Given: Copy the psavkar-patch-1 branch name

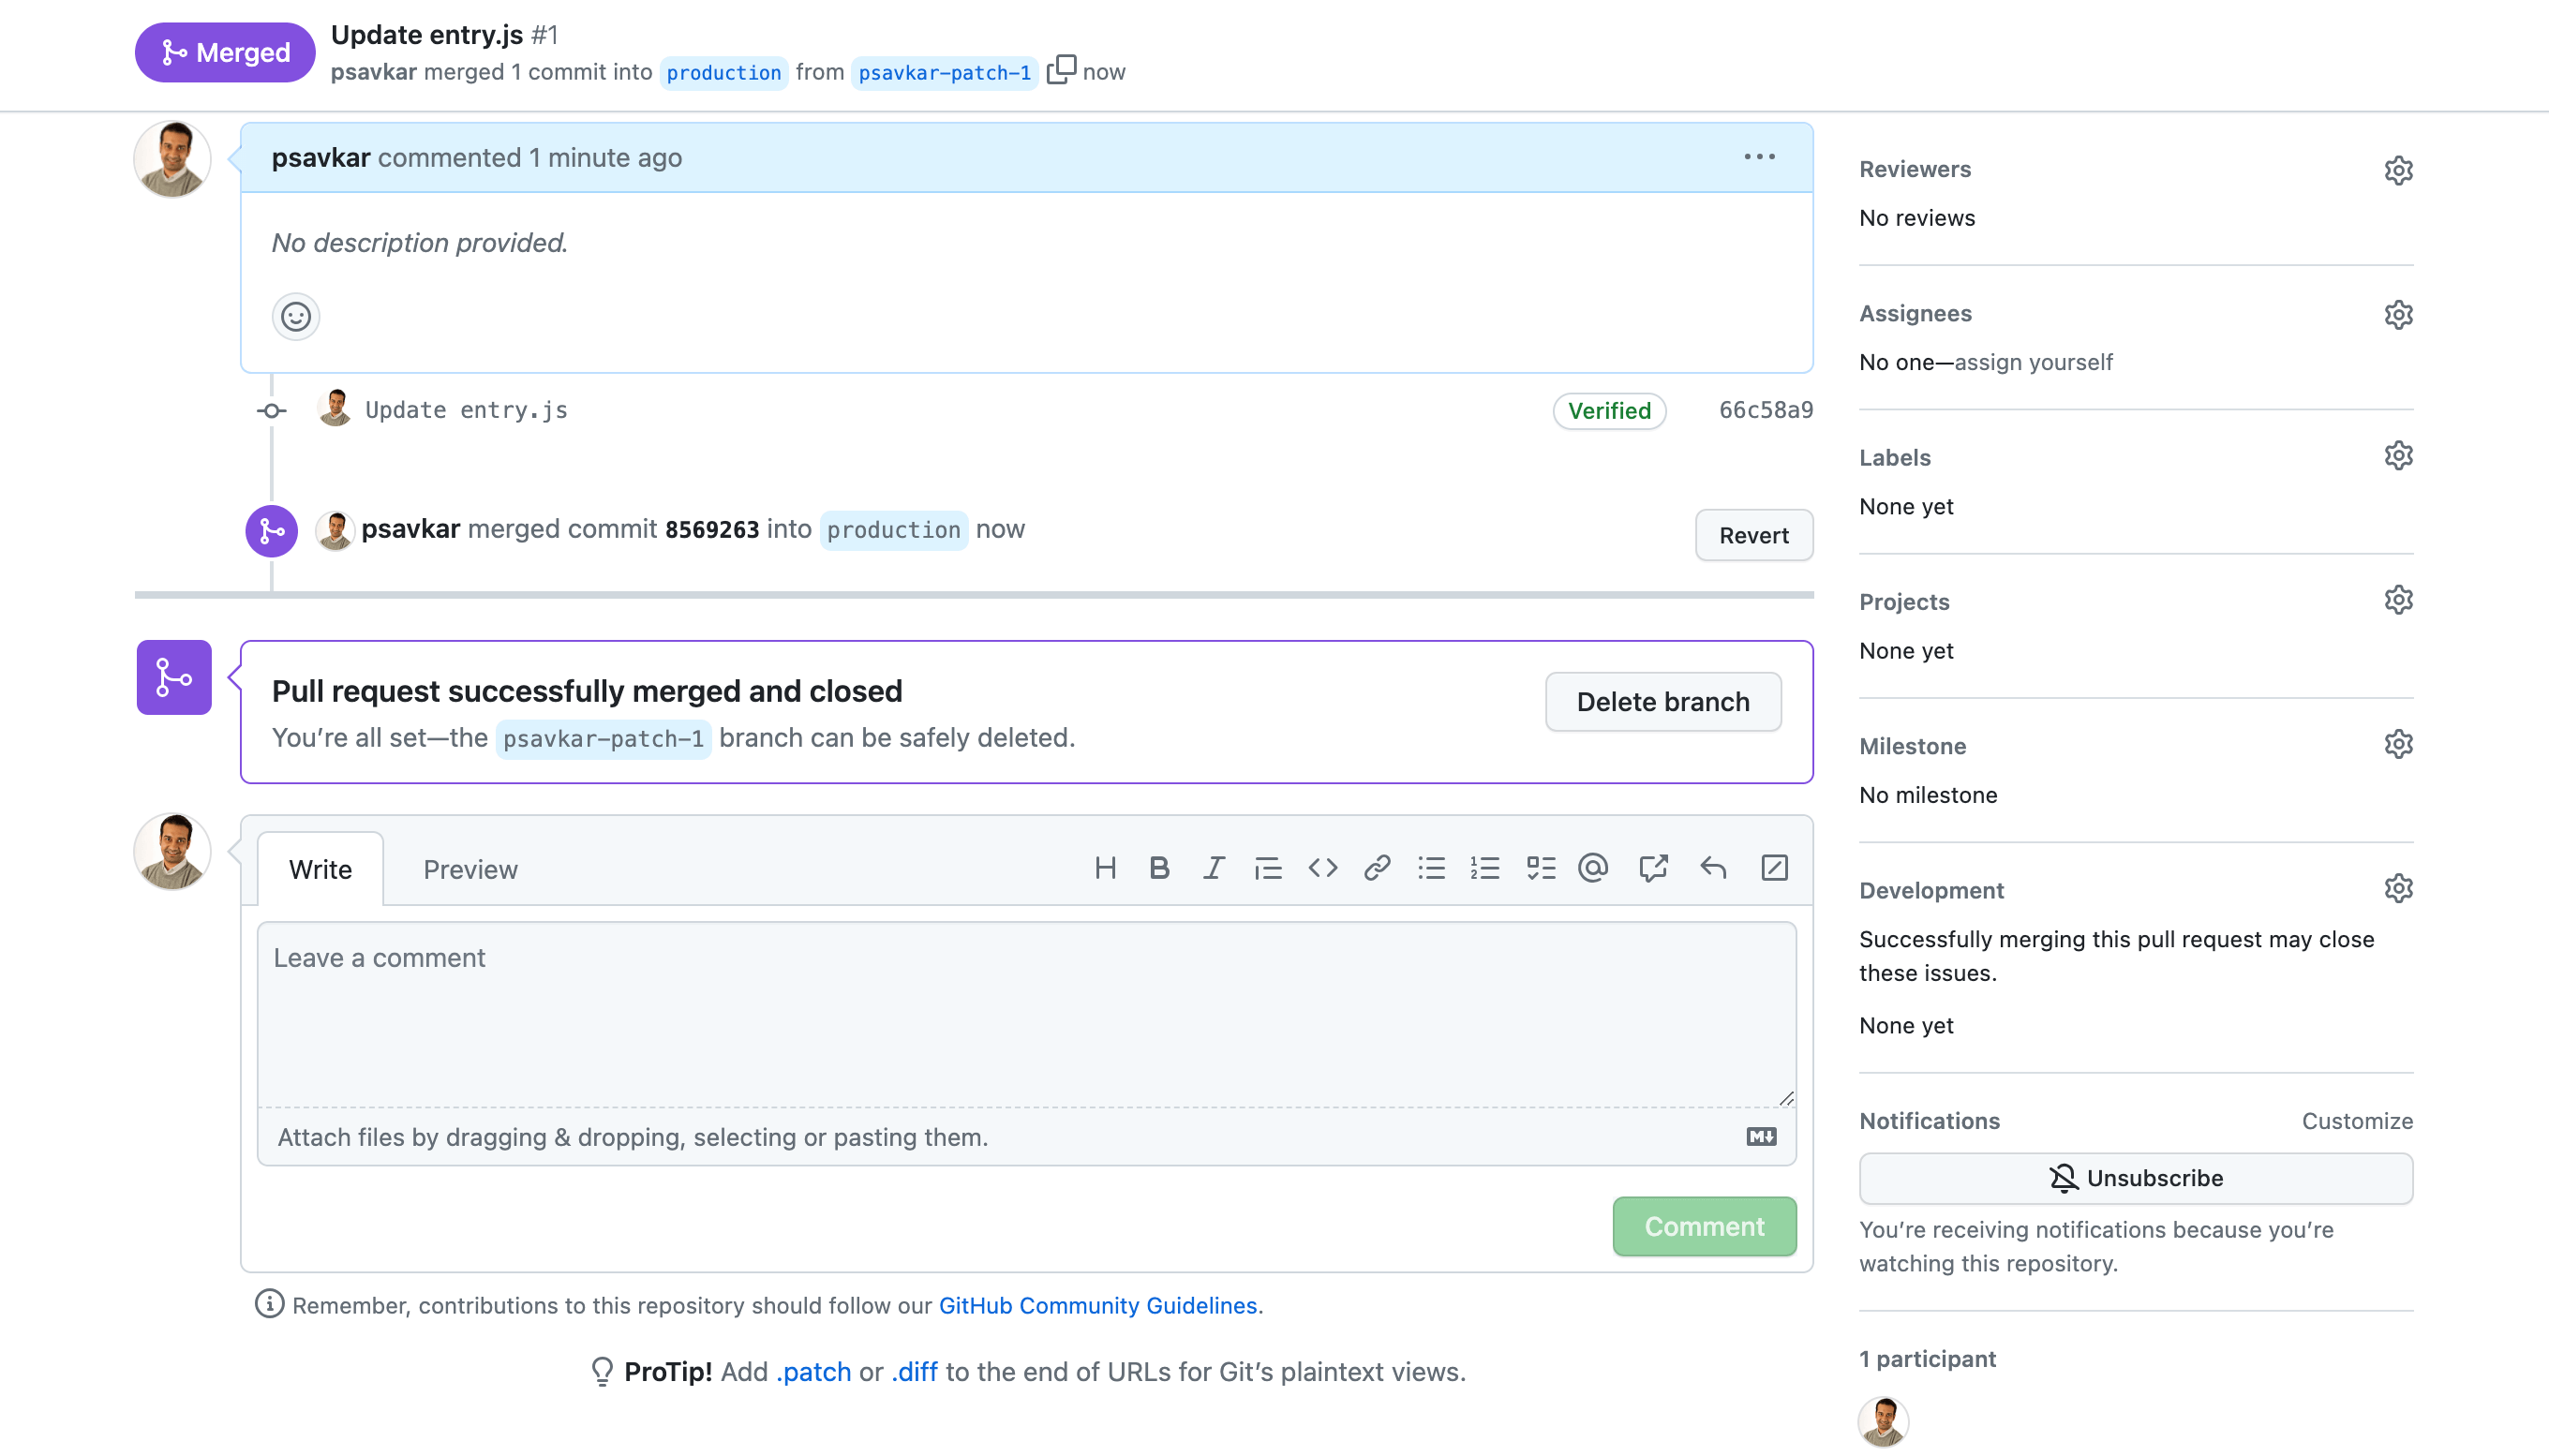Looking at the screenshot, I should (x=1061, y=70).
